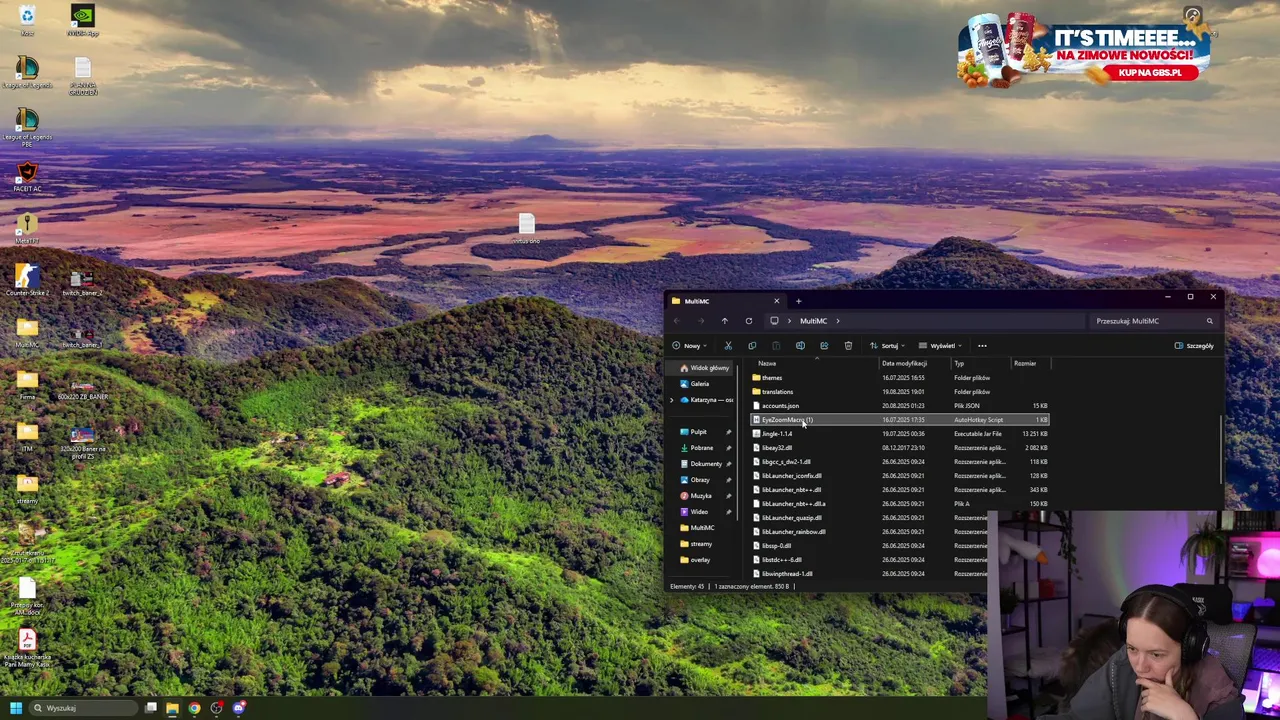Open the Wyświetl dropdown
Image resolution: width=1280 pixels, height=720 pixels.
coord(940,346)
